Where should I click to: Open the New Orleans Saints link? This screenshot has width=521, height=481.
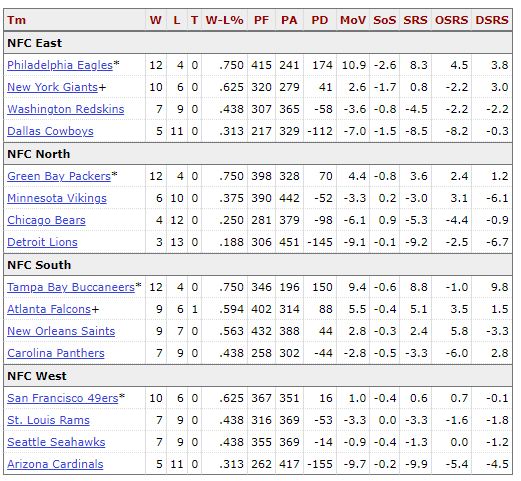[x=61, y=331]
